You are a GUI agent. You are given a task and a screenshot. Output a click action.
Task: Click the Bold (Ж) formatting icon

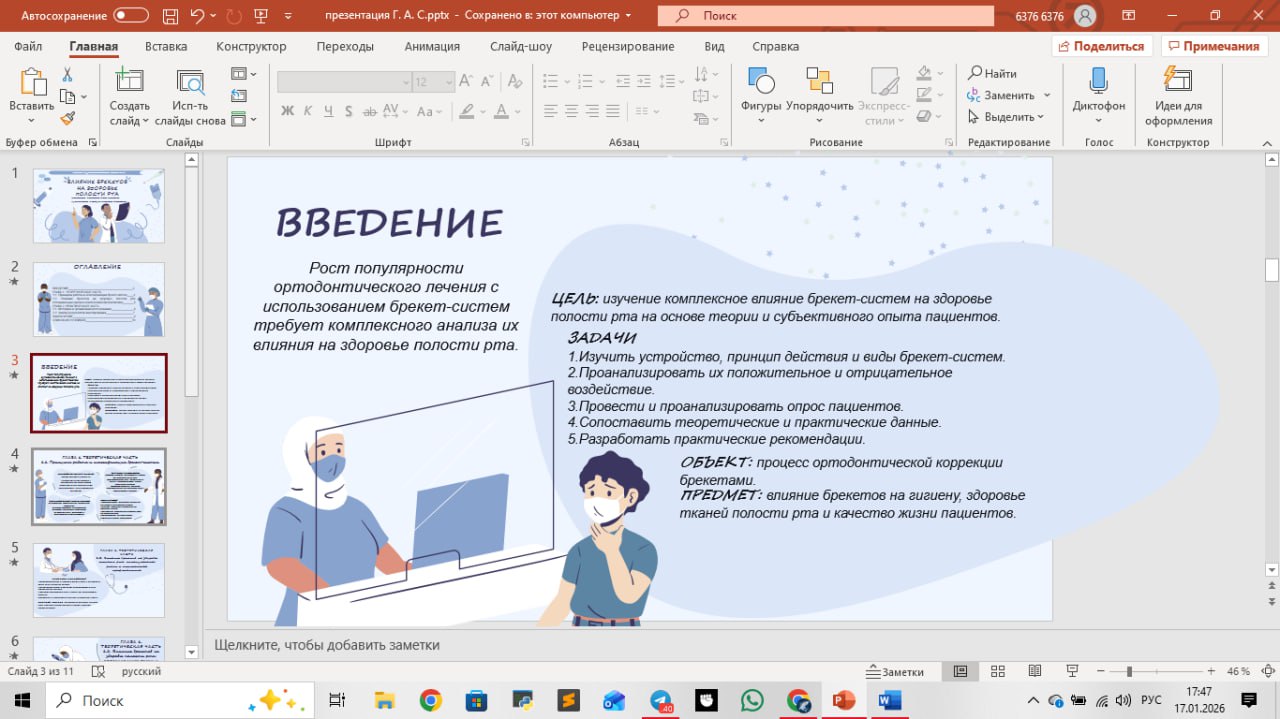tap(287, 110)
